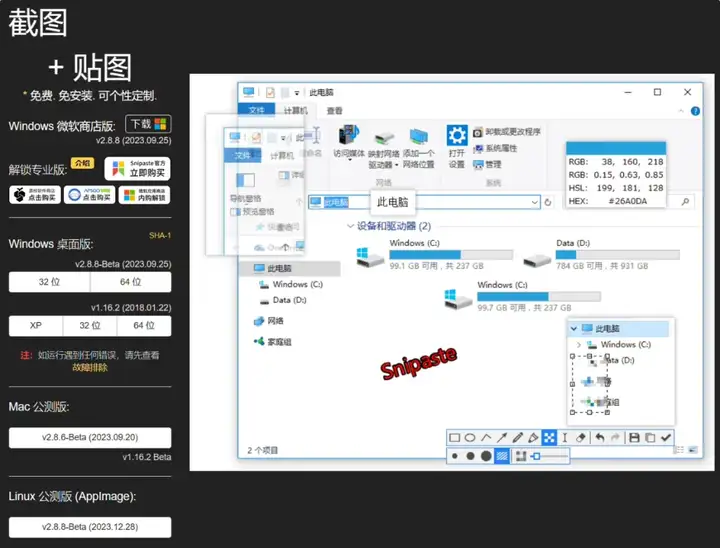Download v1.16.2 XP version
720x548 pixels.
[35, 325]
